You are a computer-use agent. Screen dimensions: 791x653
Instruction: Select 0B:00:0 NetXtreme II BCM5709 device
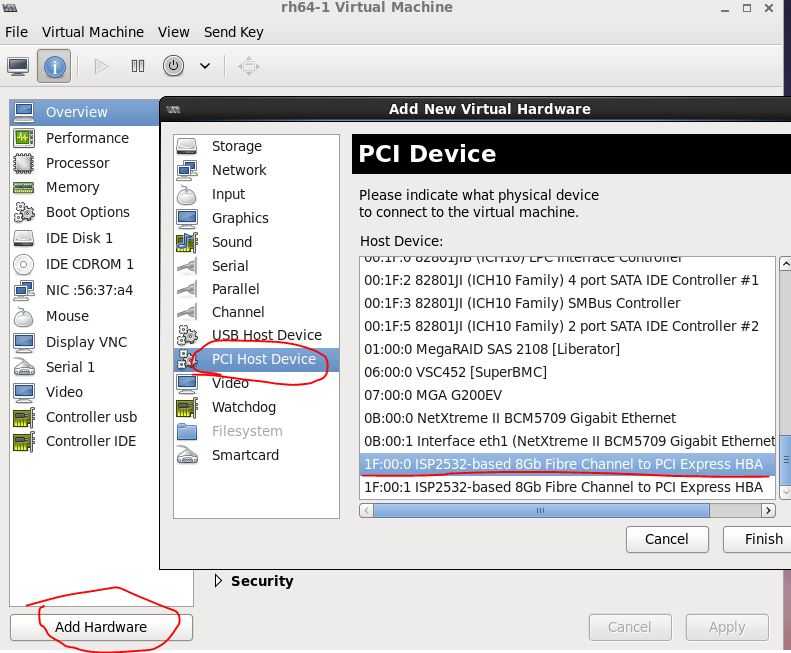568,418
